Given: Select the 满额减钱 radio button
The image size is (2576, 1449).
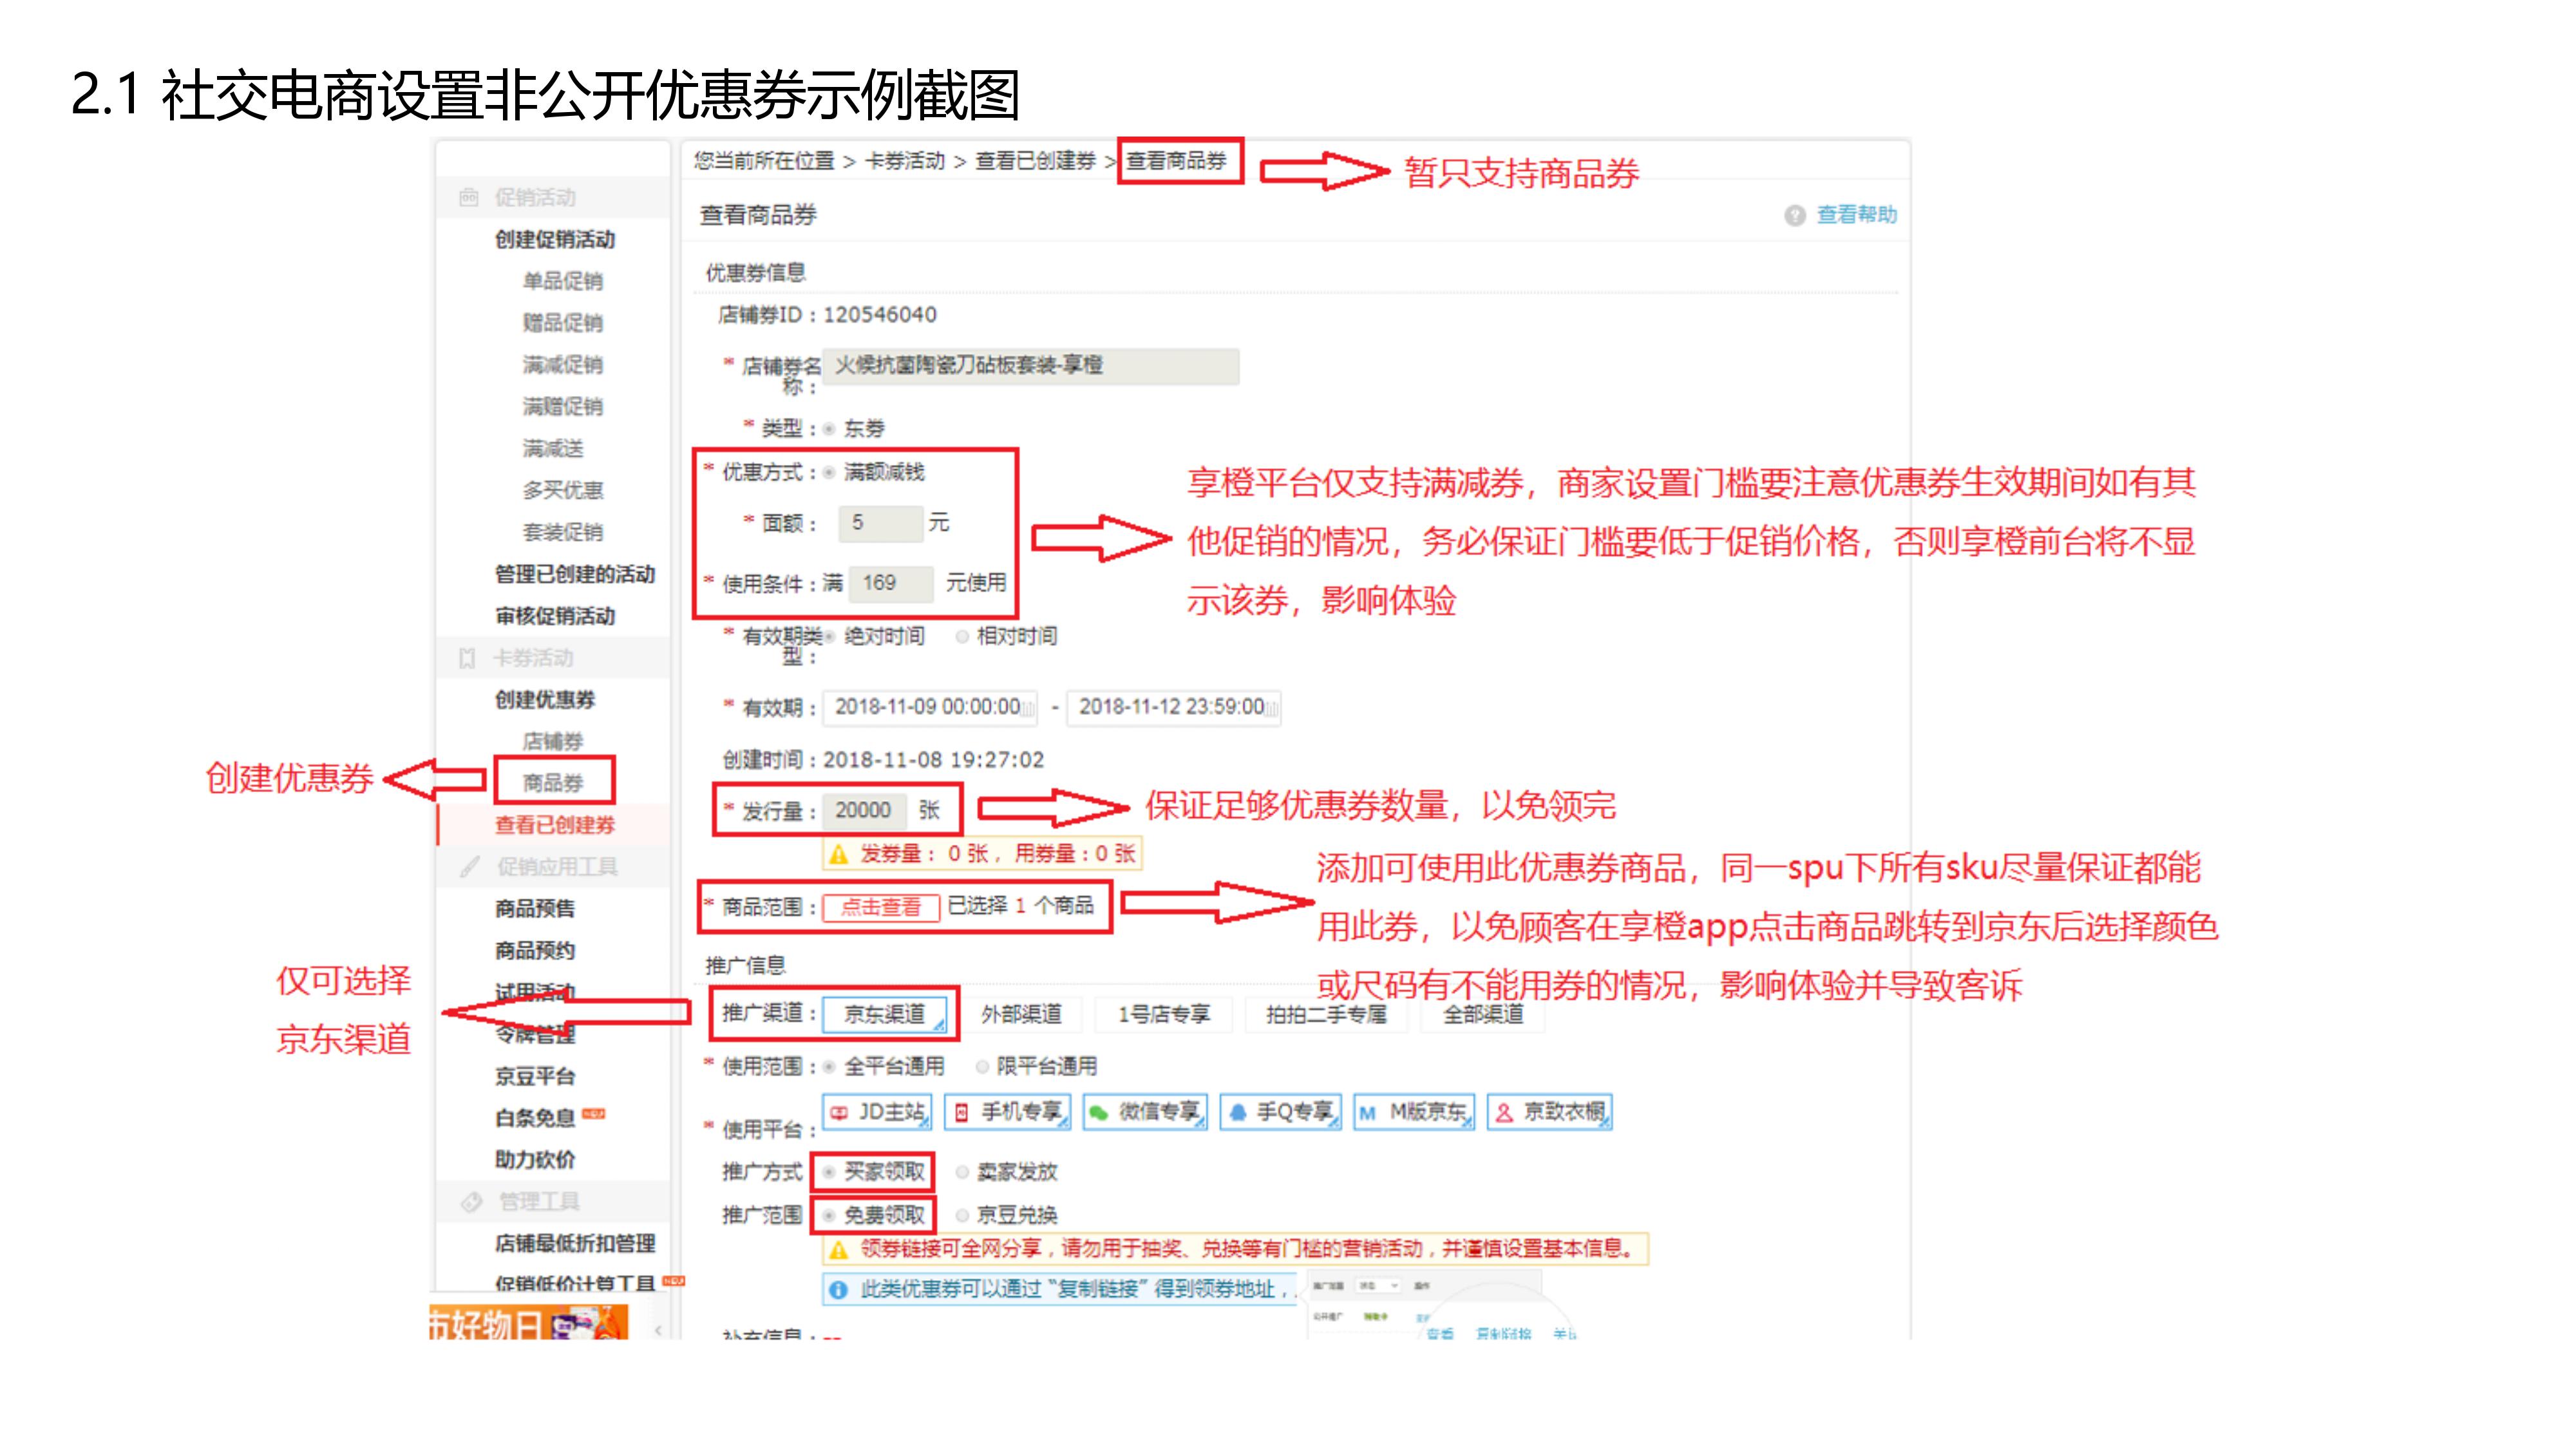Looking at the screenshot, I should [x=829, y=473].
